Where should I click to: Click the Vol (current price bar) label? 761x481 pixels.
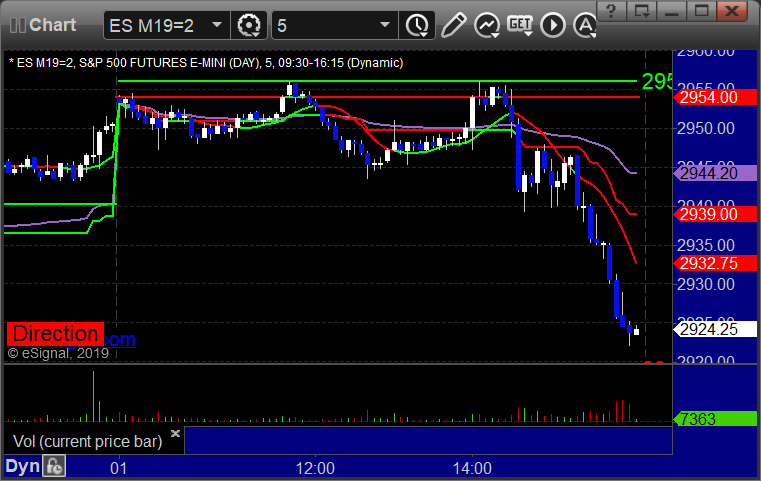(88, 441)
